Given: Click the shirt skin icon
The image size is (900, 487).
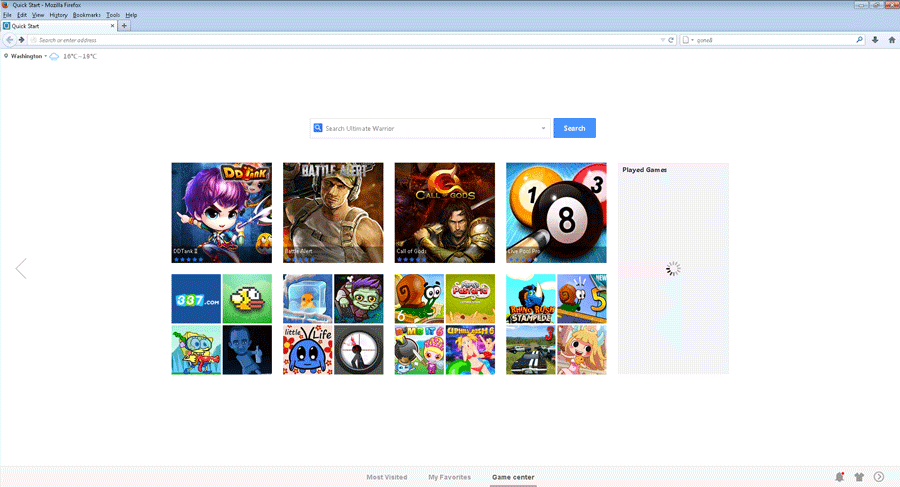Looking at the screenshot, I should [858, 477].
